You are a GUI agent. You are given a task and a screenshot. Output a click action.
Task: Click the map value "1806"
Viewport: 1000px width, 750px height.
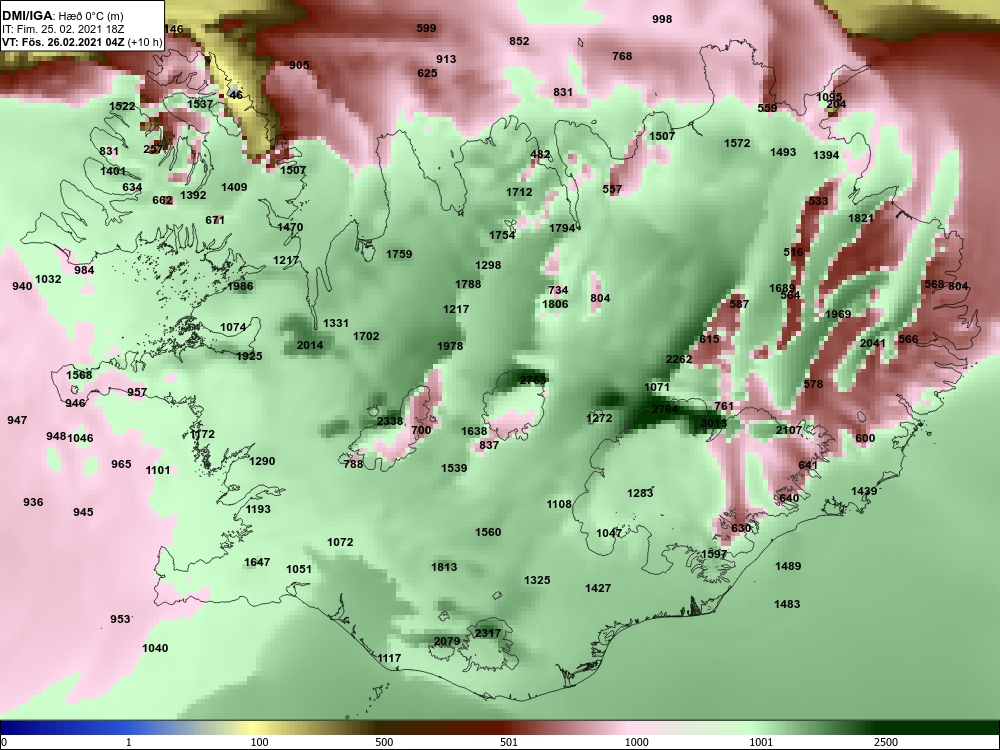click(555, 304)
